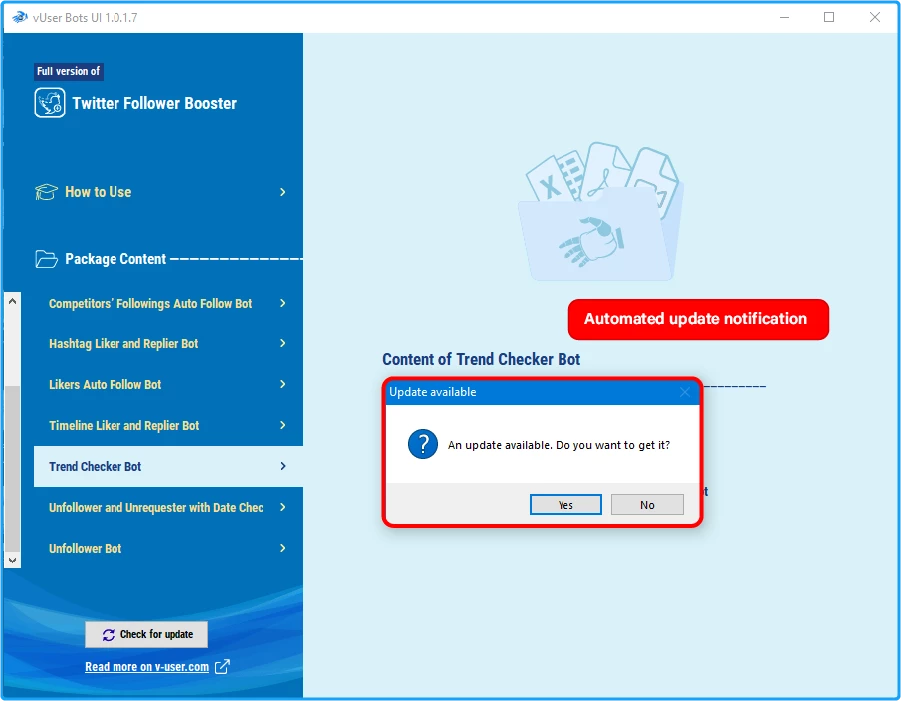Click No to decline the update

(x=647, y=504)
